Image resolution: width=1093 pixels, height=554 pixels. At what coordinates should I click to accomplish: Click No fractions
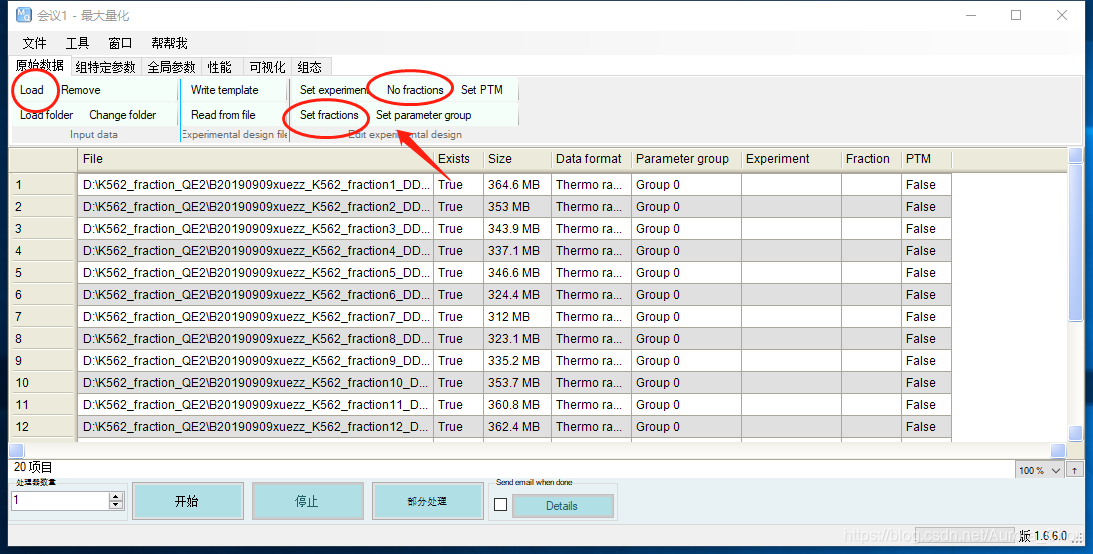[415, 90]
